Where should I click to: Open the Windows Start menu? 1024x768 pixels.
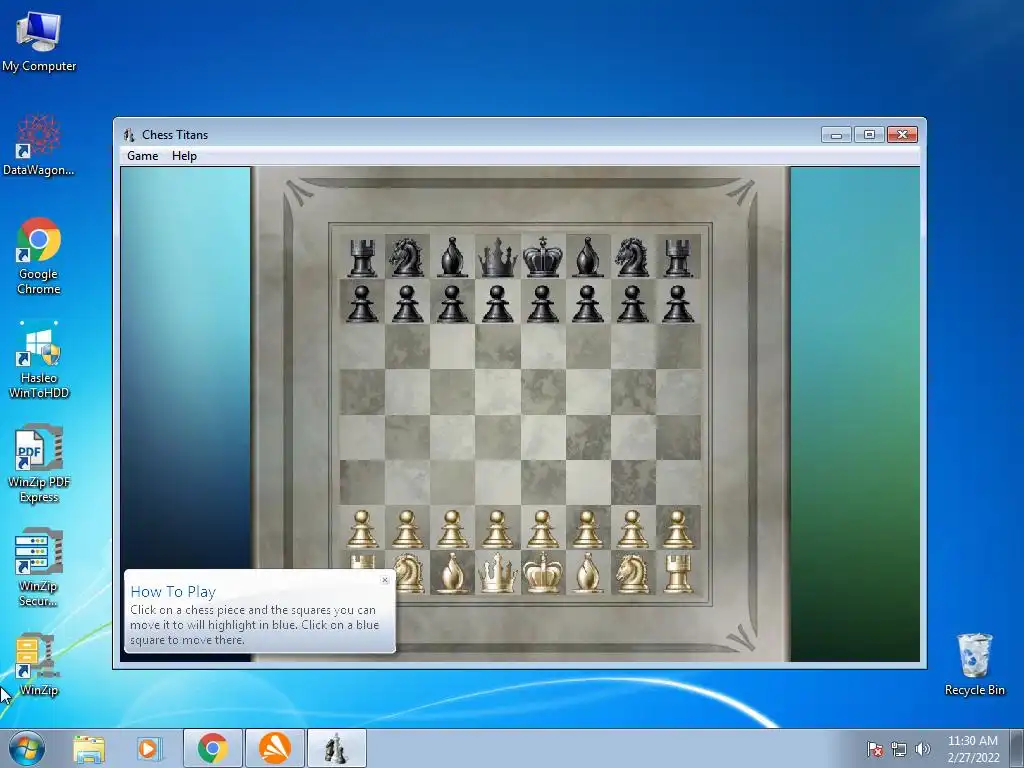click(26, 748)
